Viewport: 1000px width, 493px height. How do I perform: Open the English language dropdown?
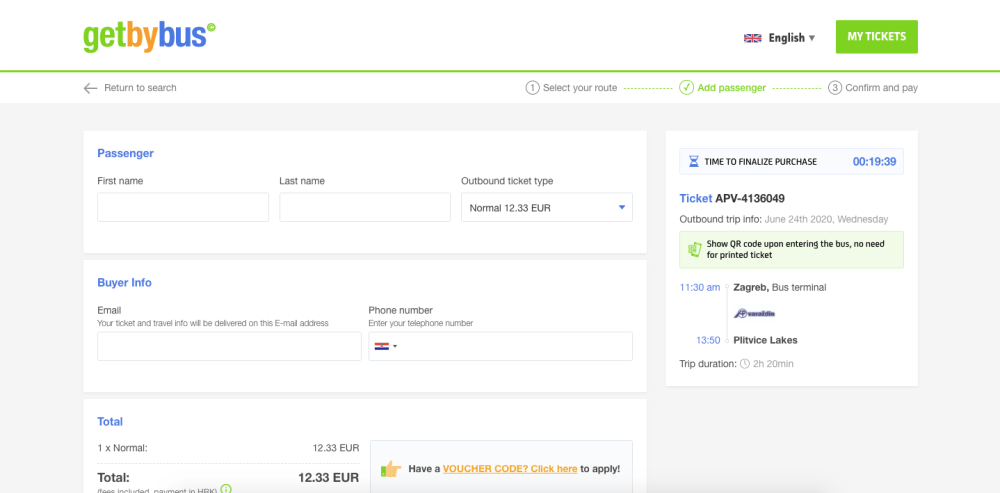click(791, 38)
